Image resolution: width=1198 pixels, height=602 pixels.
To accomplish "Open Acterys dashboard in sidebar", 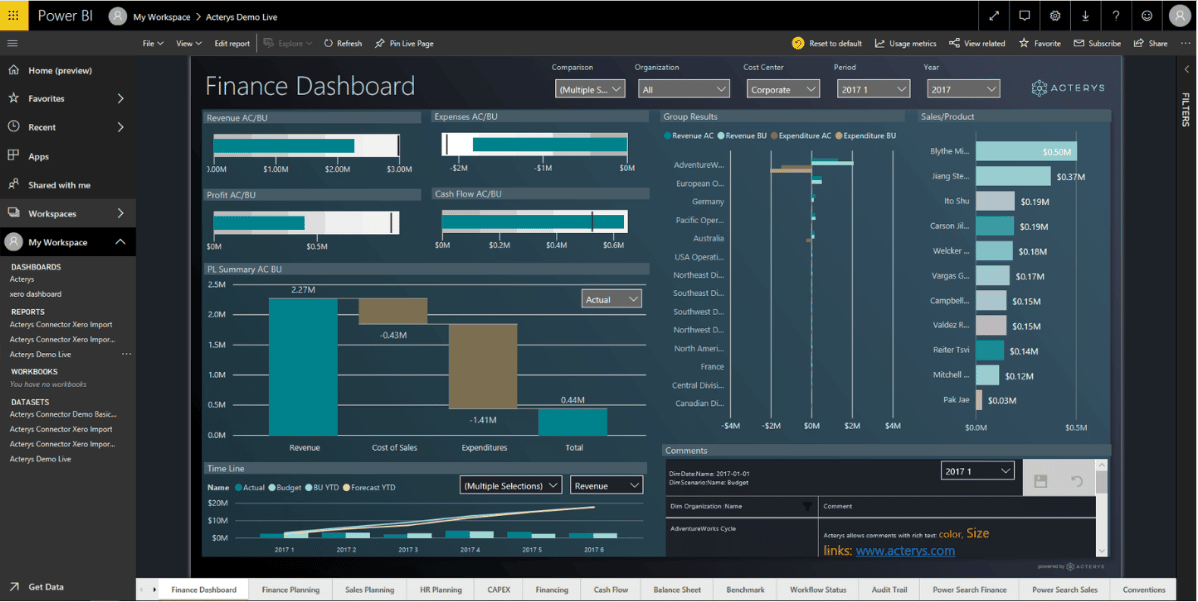I will click(x=22, y=280).
